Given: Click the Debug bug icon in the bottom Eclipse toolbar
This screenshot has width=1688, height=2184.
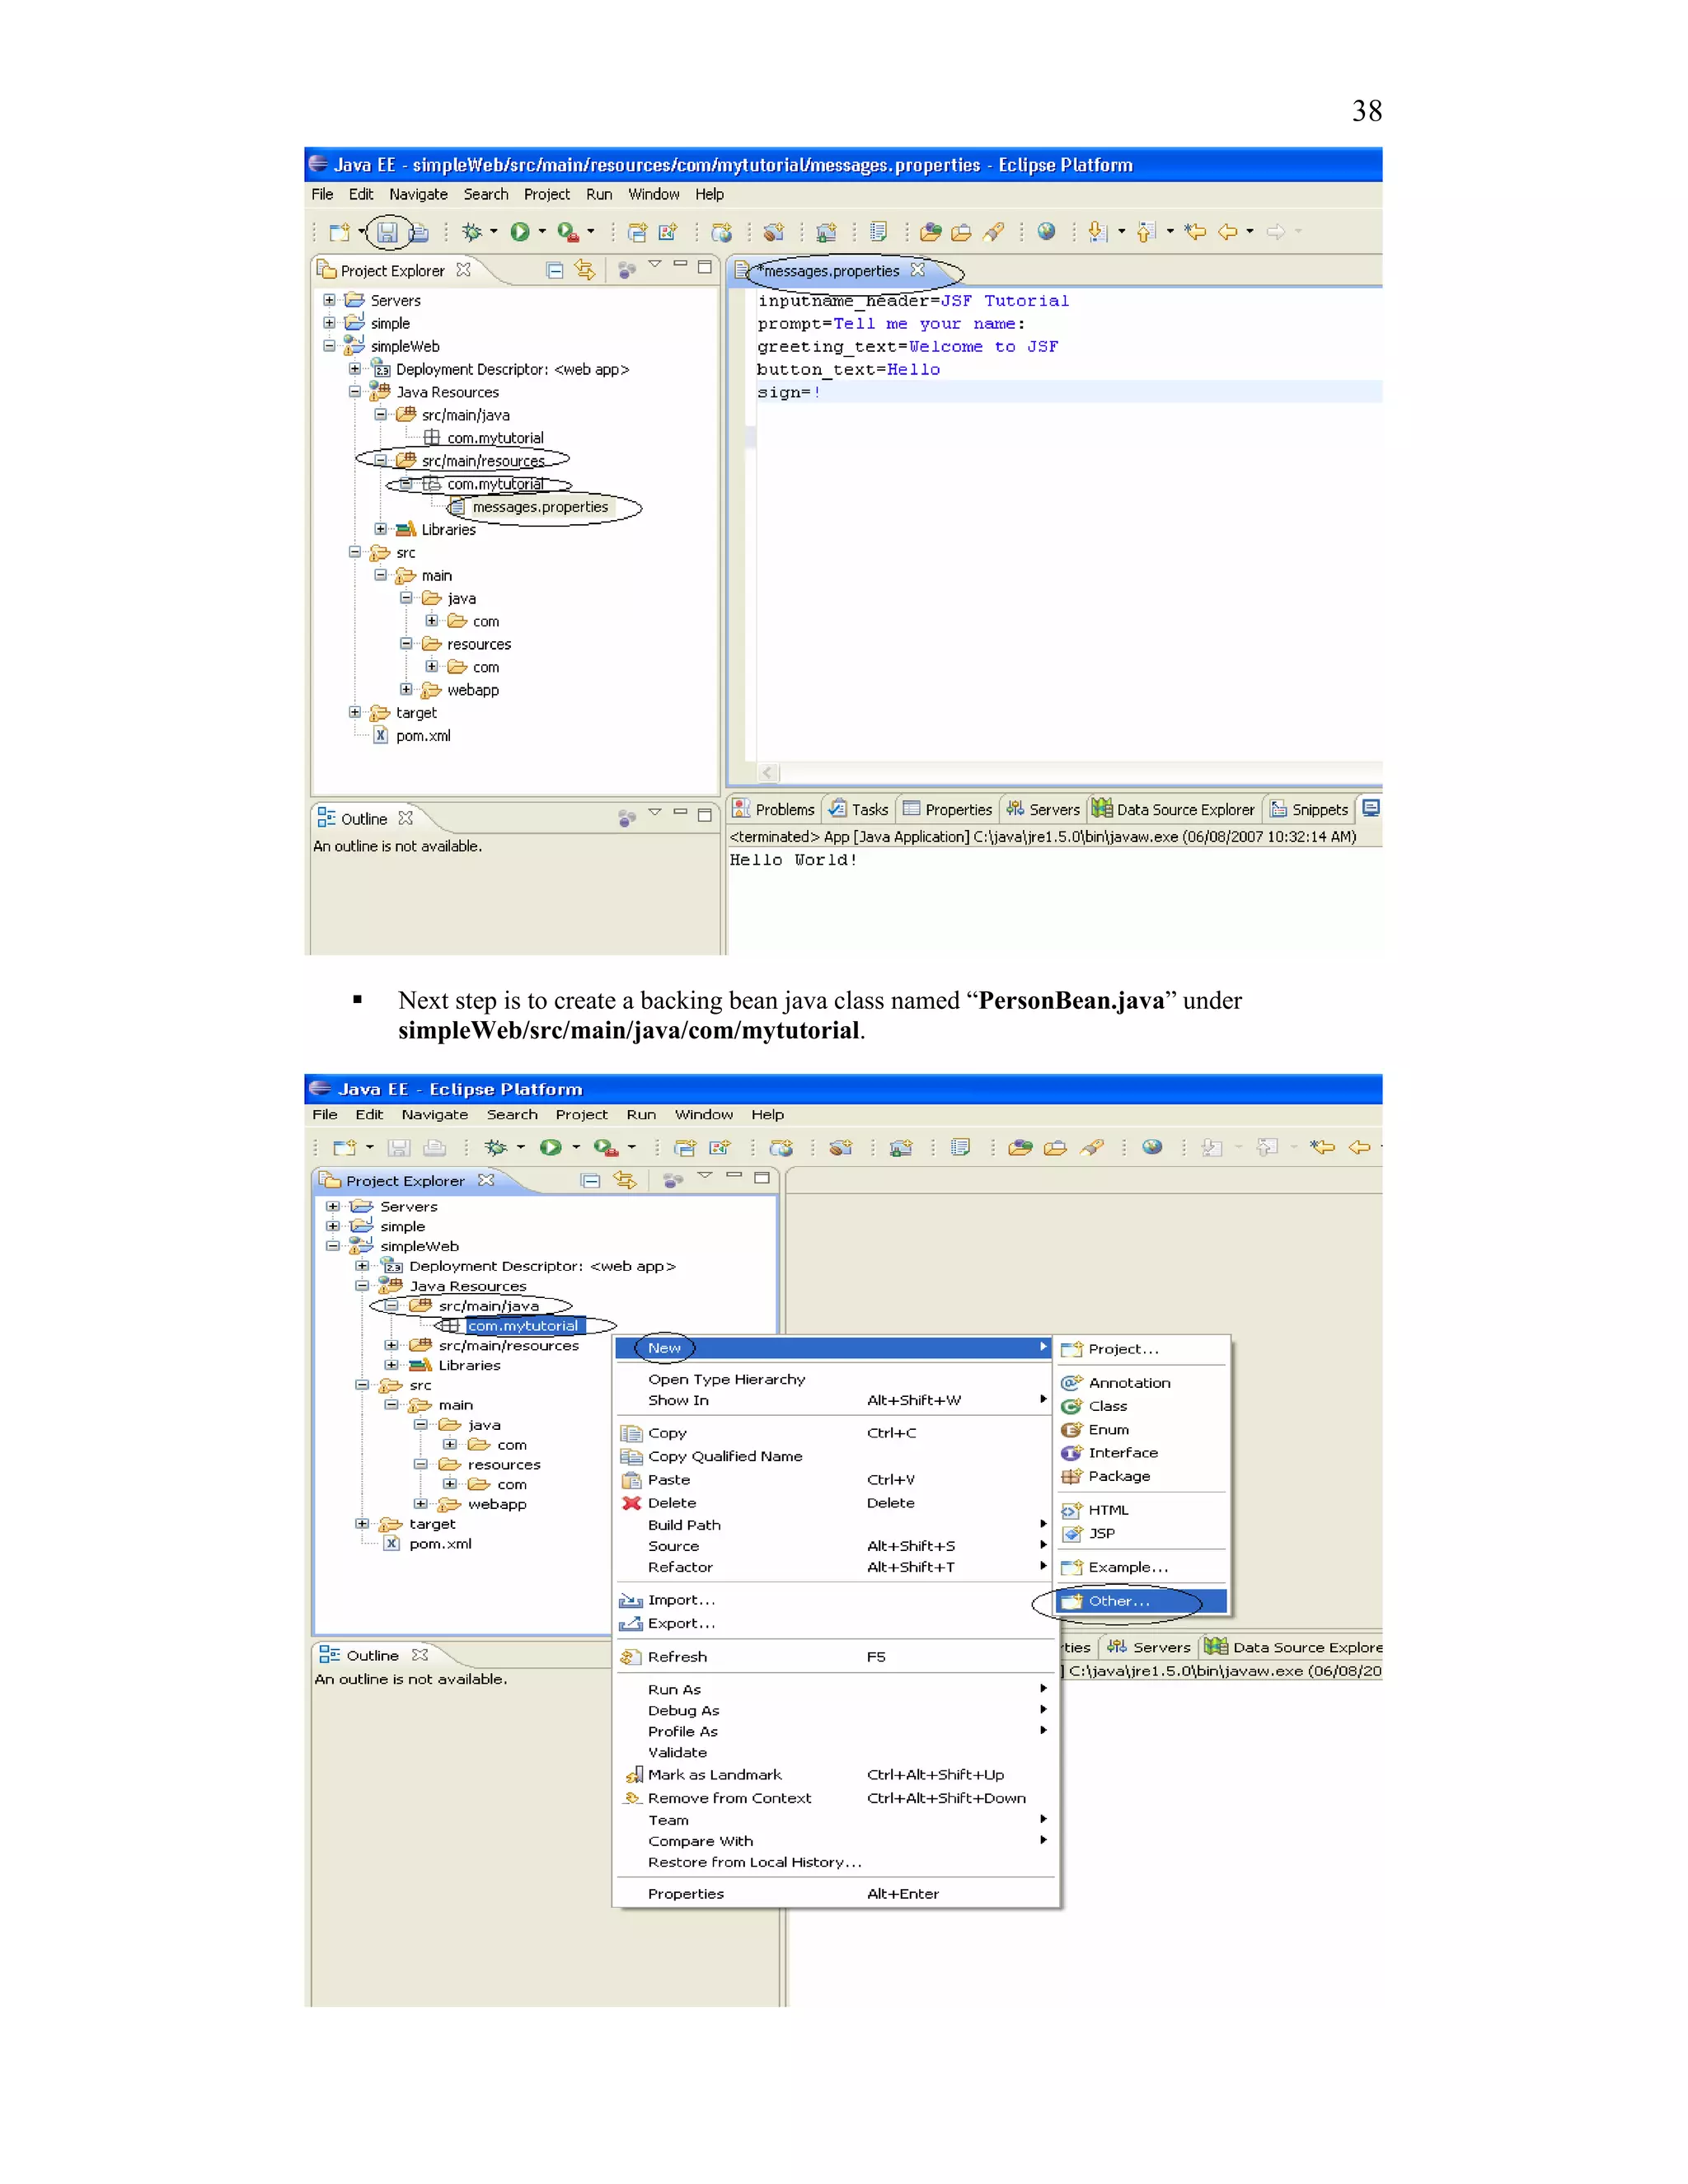Looking at the screenshot, I should [x=496, y=1148].
